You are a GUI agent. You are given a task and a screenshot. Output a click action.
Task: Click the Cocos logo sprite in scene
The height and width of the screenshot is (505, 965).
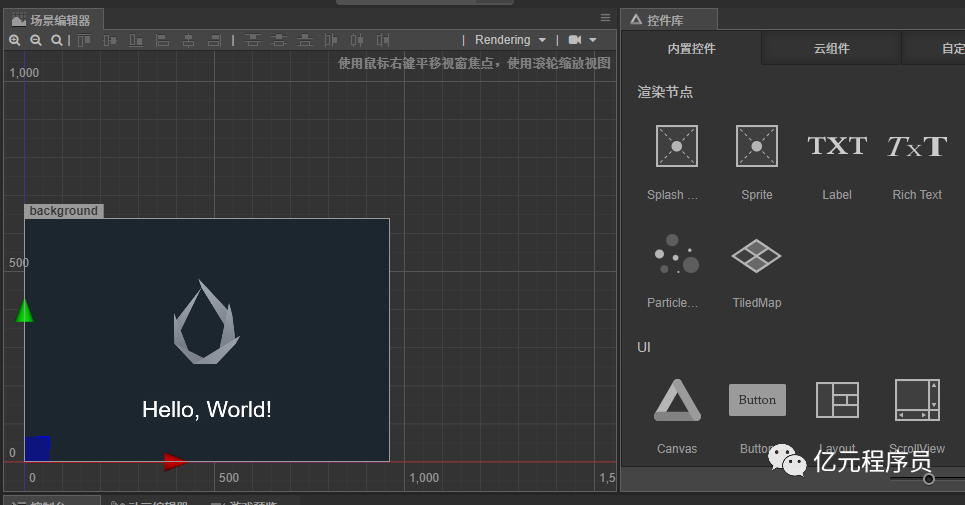[x=206, y=322]
